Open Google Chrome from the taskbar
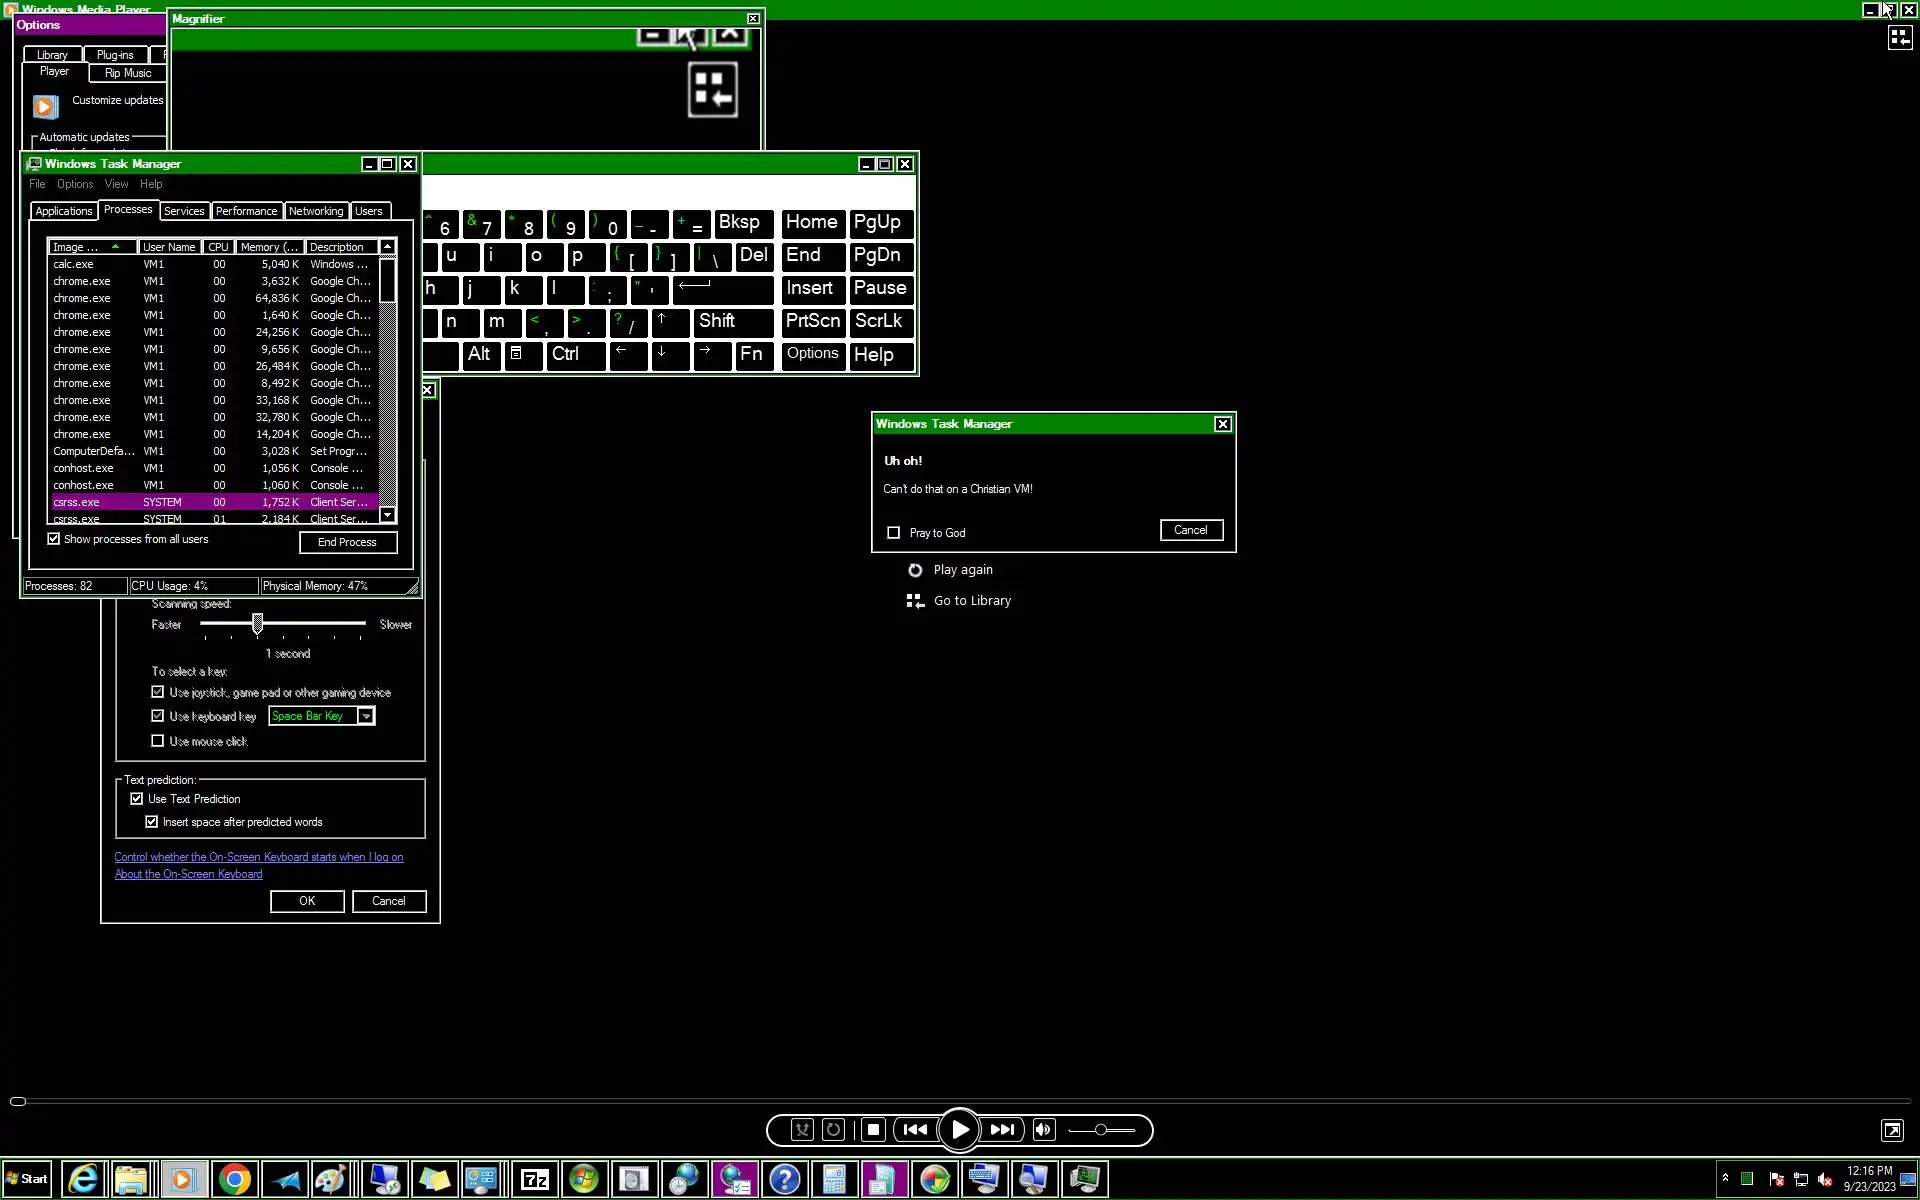Image resolution: width=1920 pixels, height=1200 pixels. [234, 1180]
